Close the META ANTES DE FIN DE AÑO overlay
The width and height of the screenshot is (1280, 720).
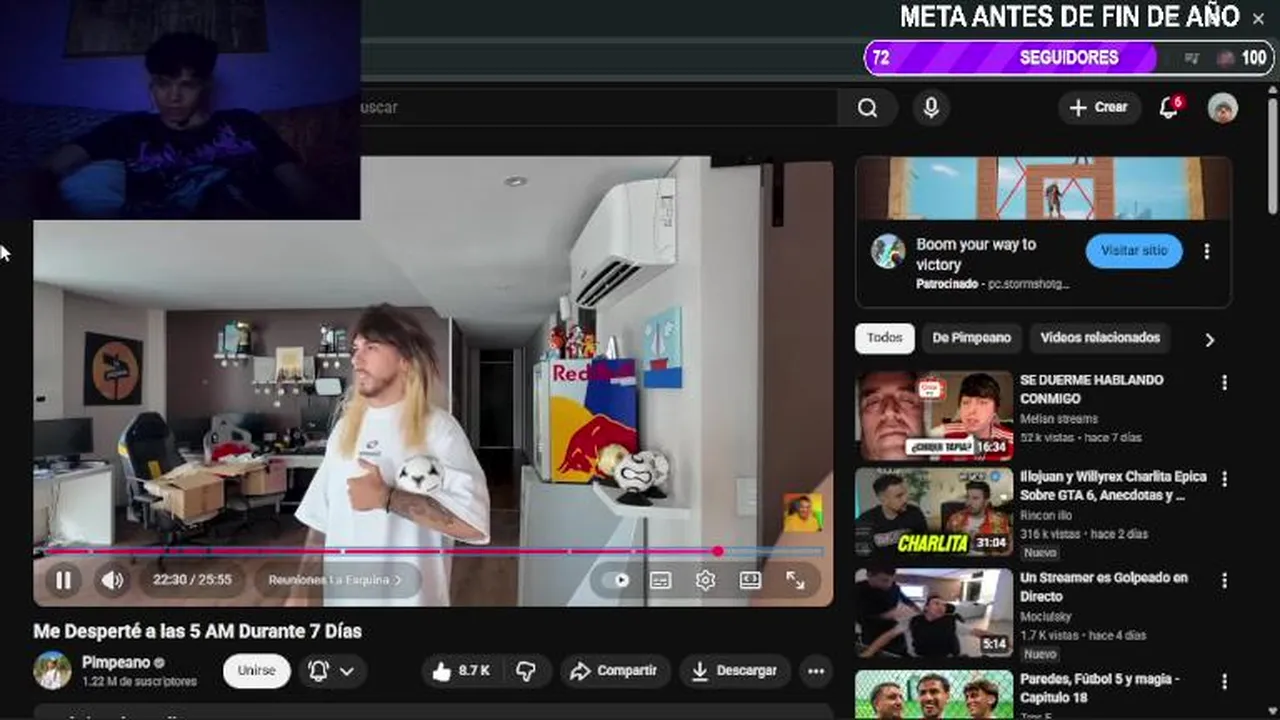(x=1258, y=18)
